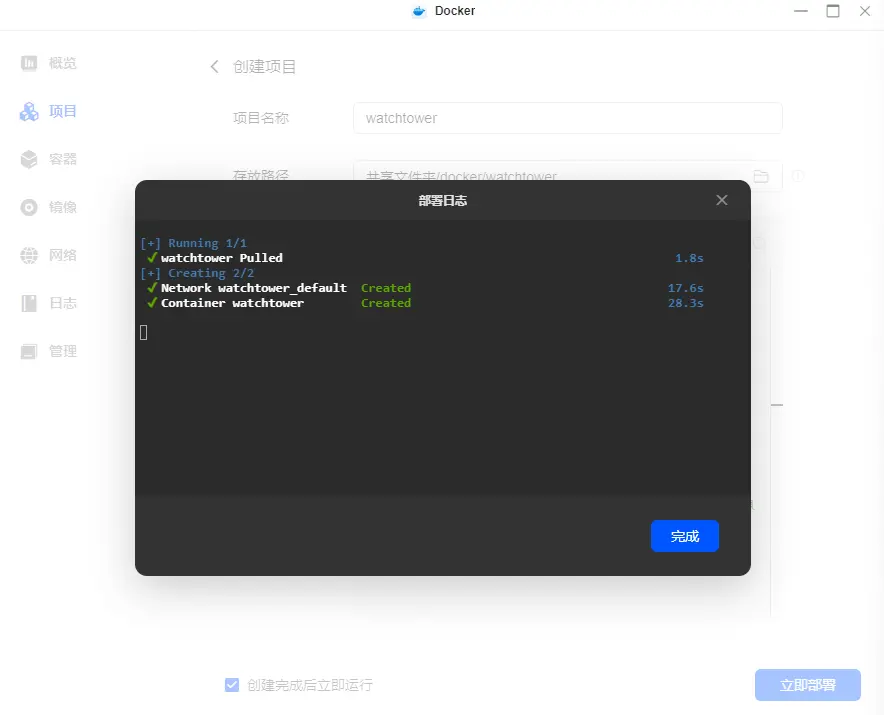Click the 项目名称 watchtower input field
This screenshot has height=715, width=884.
(x=567, y=118)
